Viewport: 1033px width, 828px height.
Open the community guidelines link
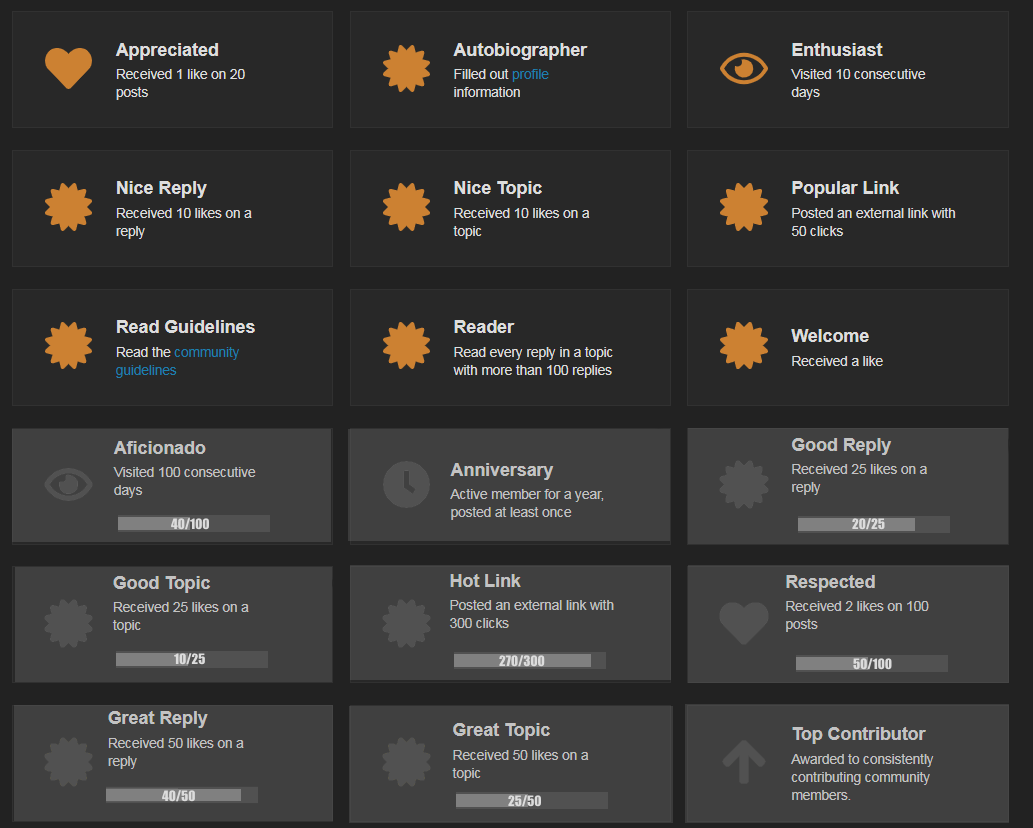coord(177,361)
